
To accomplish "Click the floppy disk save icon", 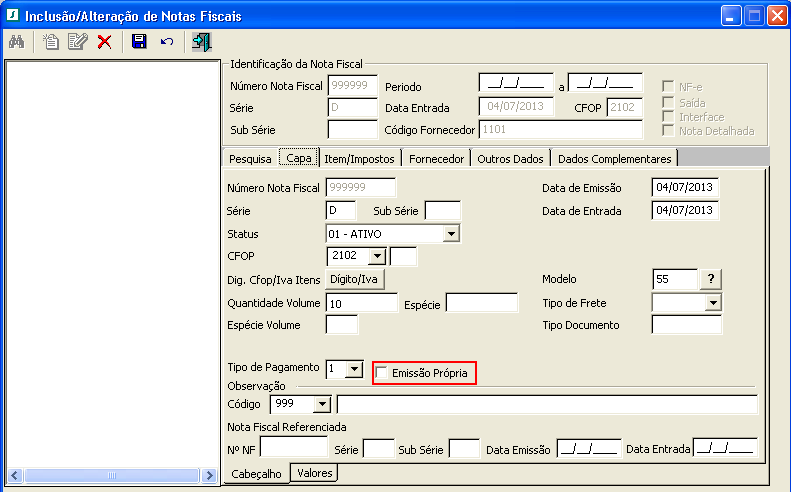I will point(139,42).
